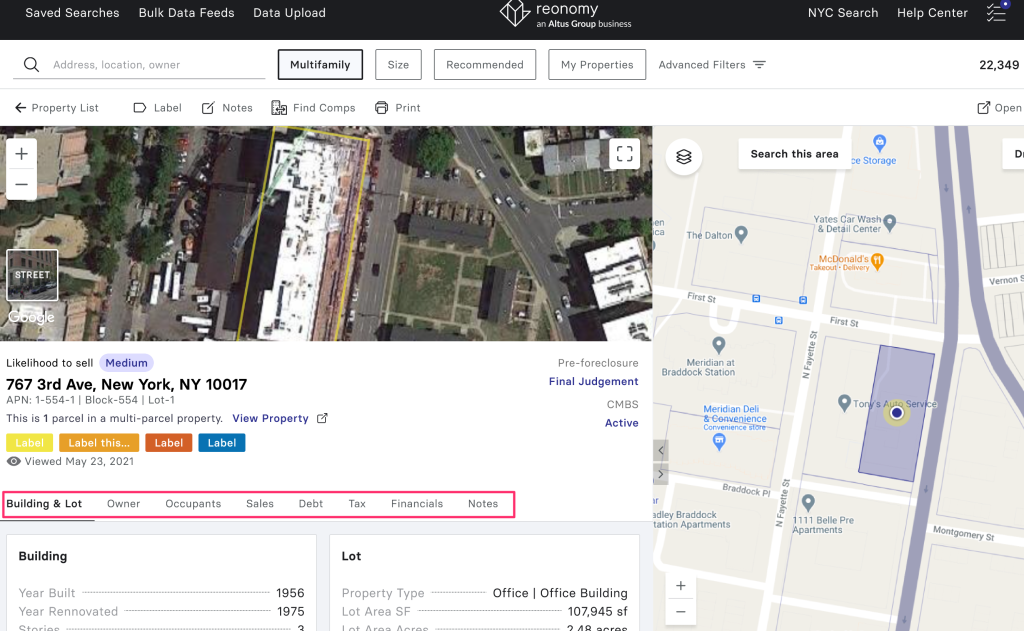The width and height of the screenshot is (1024, 631).
Task: Click the Search this area button
Action: click(794, 154)
